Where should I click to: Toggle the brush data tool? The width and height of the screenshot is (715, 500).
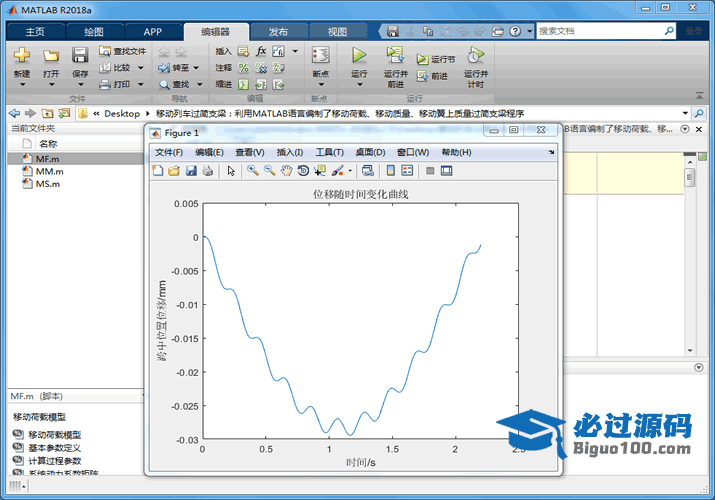(x=337, y=170)
